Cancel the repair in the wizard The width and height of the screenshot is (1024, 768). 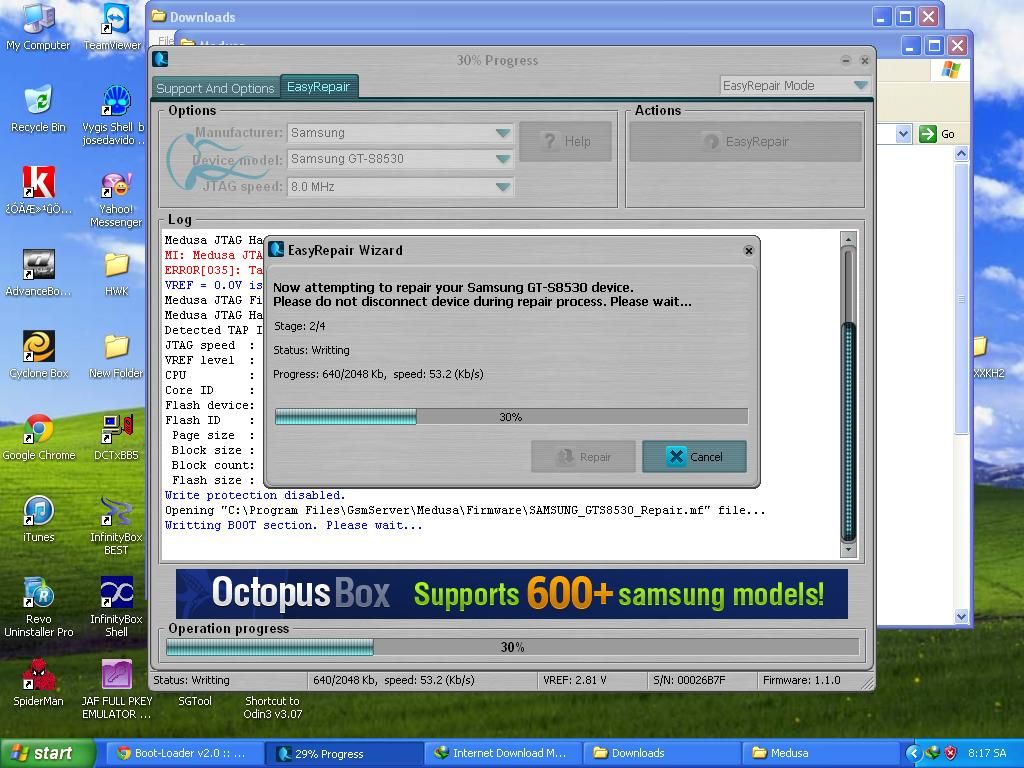point(694,456)
